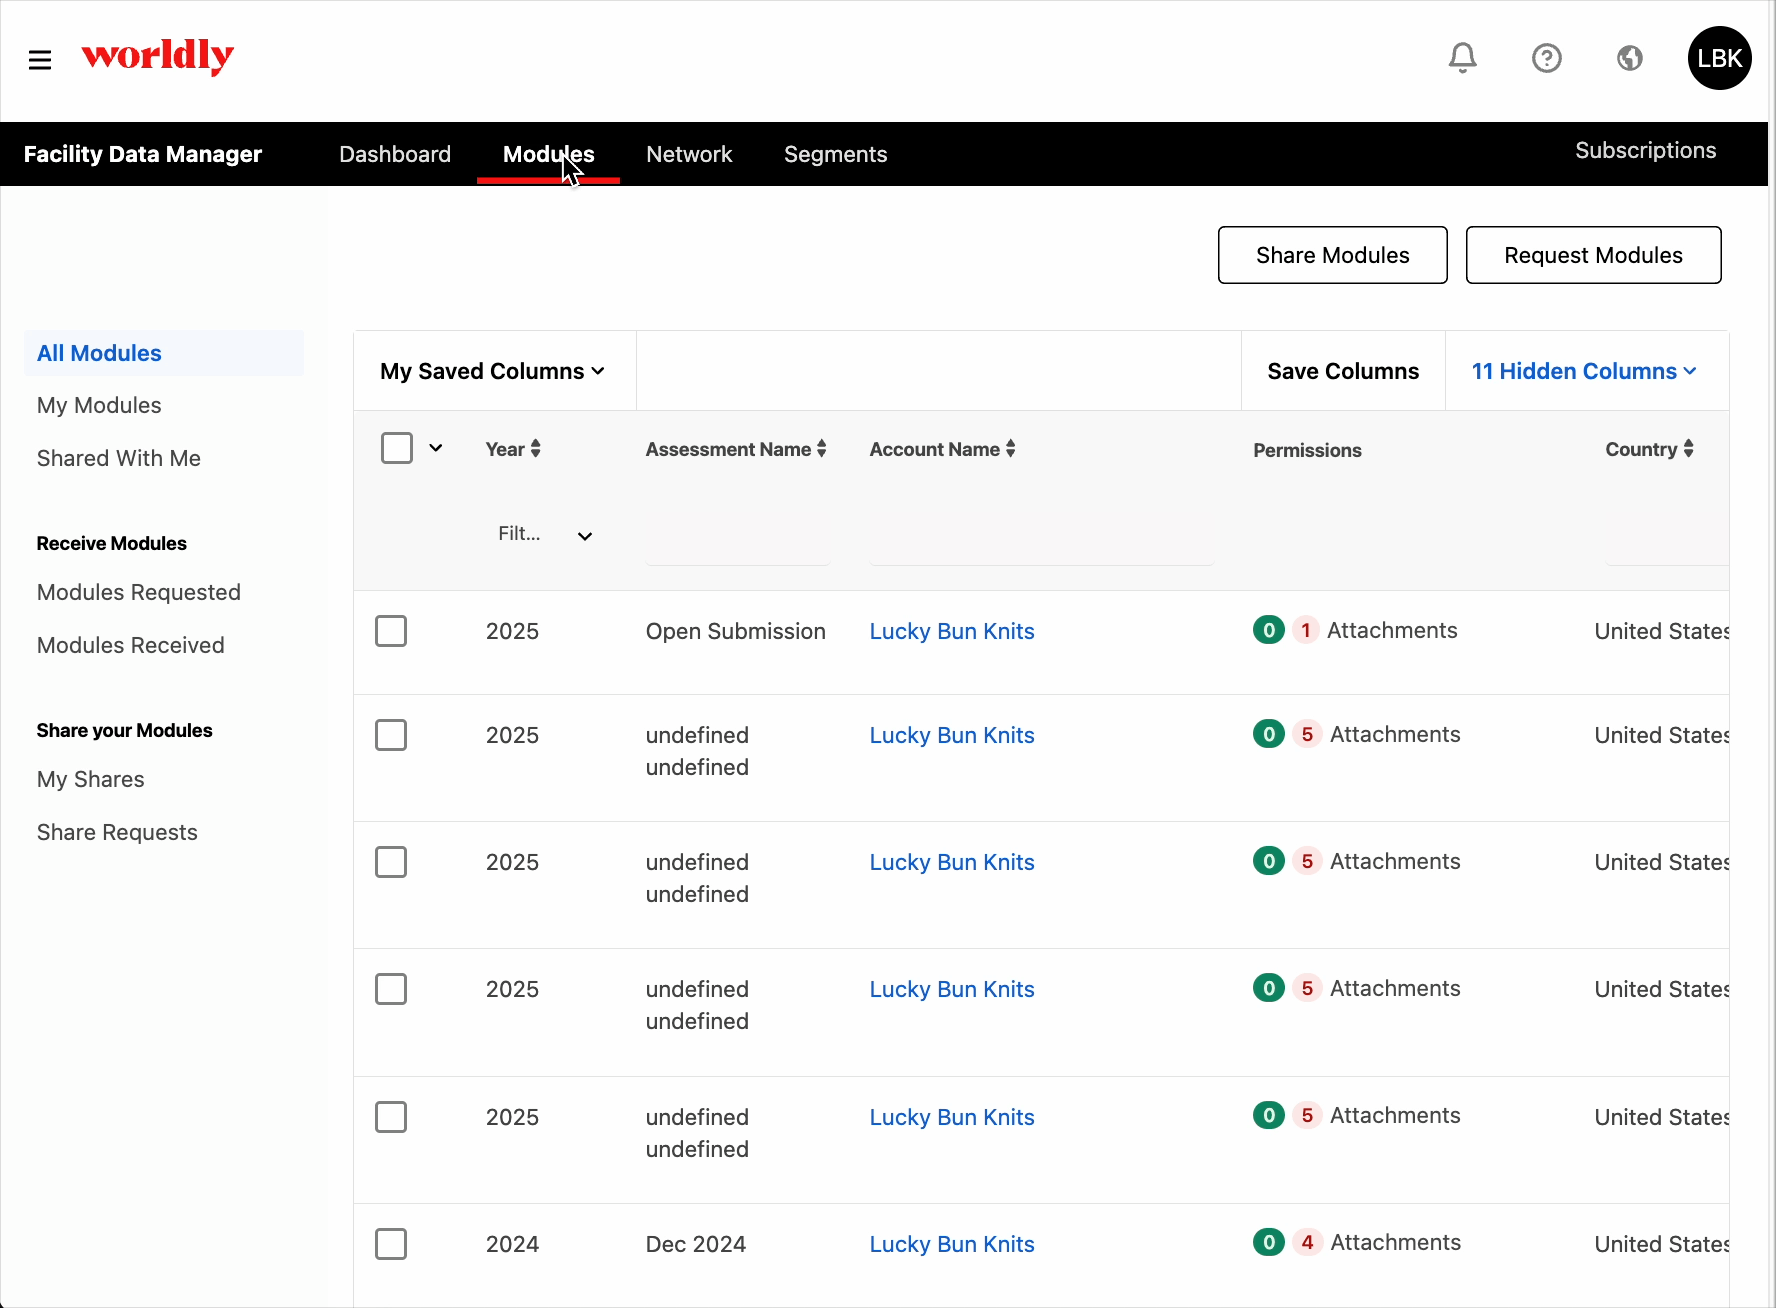Click the Worldly logo
Screen dimensions: 1776x1308
(158, 56)
